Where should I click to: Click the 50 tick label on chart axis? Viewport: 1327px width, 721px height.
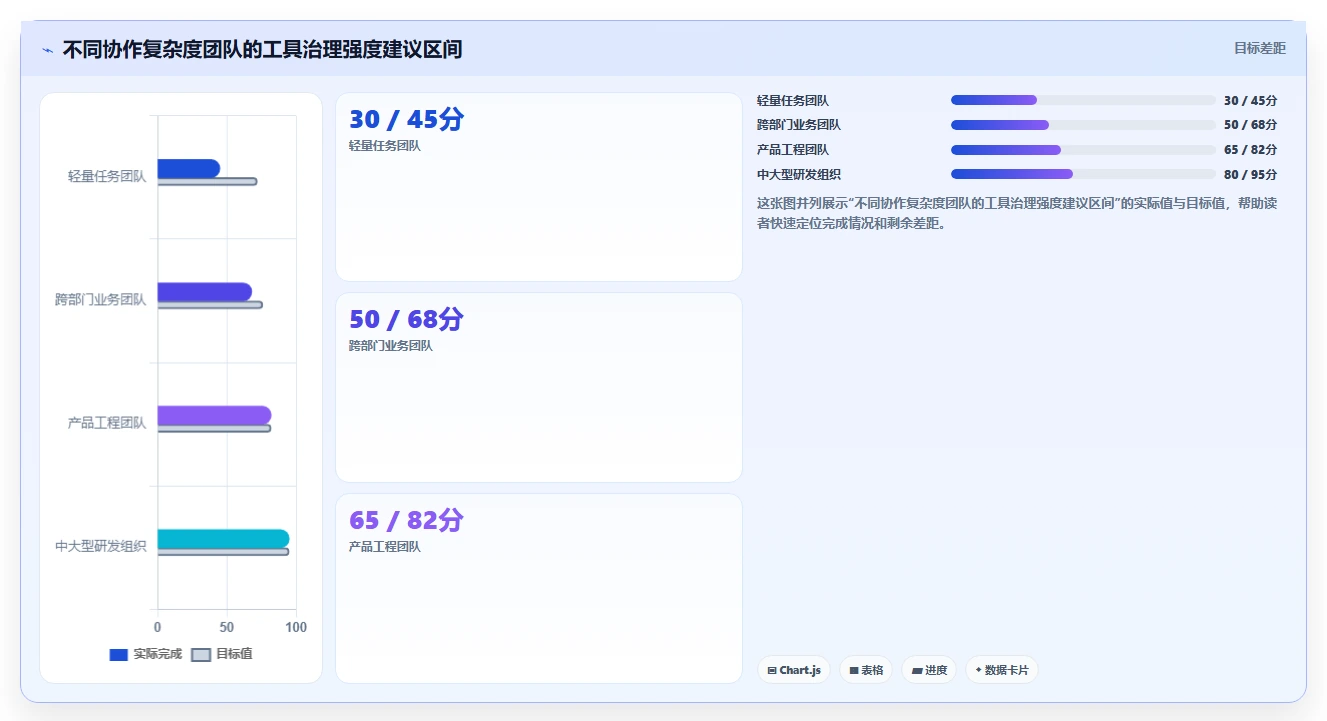click(227, 627)
